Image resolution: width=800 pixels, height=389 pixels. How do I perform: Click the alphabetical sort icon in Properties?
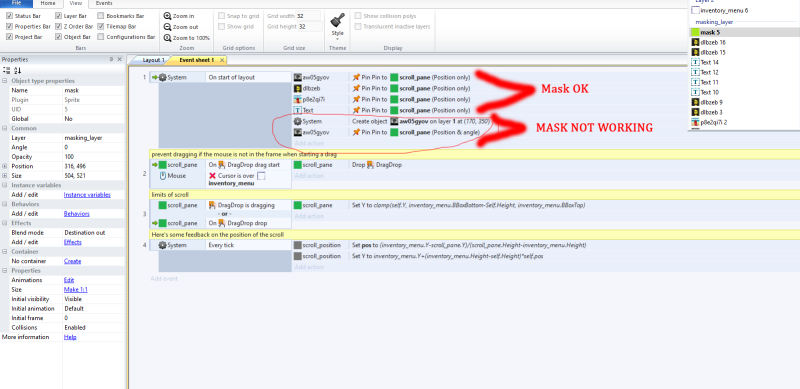(x=17, y=70)
